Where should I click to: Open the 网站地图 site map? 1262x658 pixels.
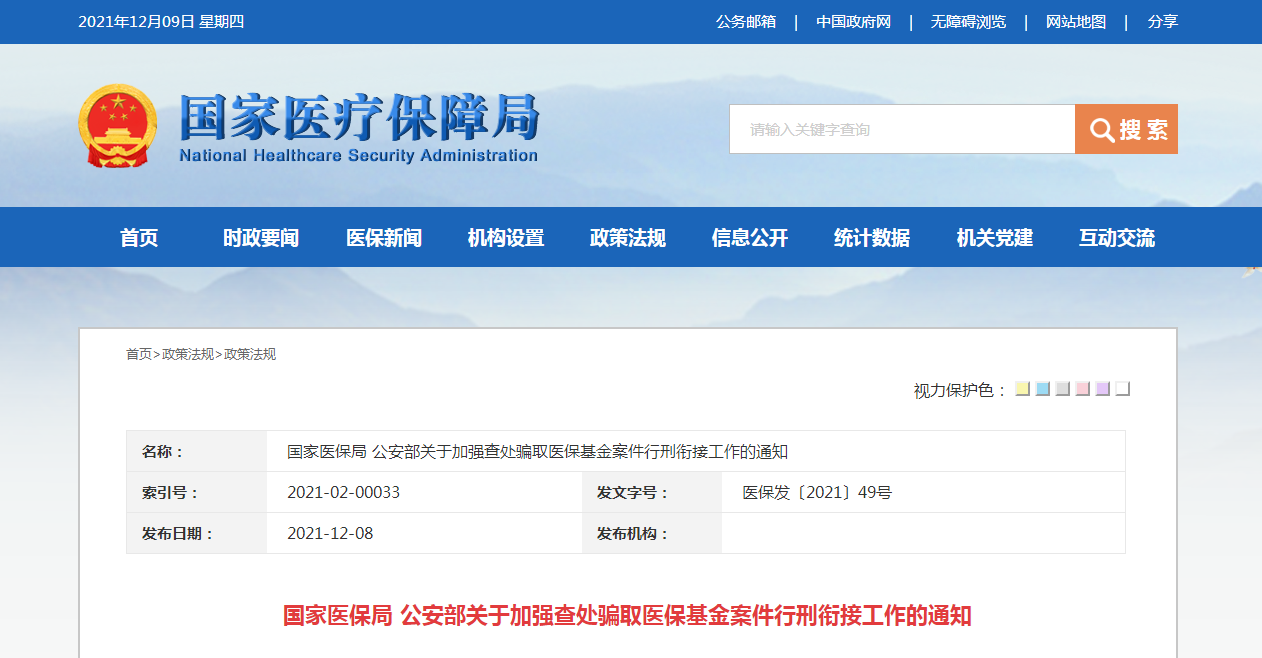[1076, 22]
